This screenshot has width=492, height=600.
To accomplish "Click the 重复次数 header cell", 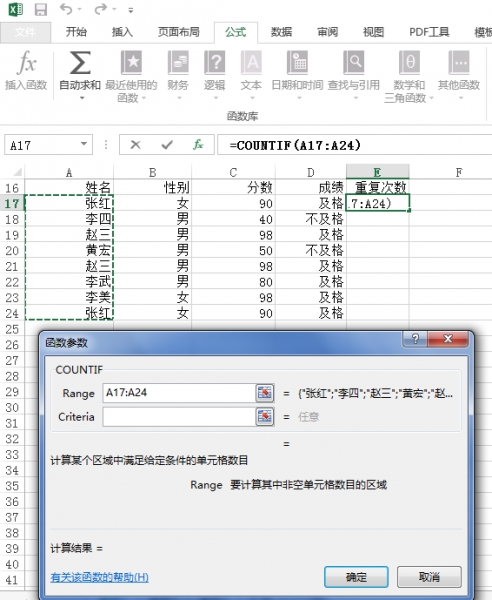I will pyautogui.click(x=378, y=188).
